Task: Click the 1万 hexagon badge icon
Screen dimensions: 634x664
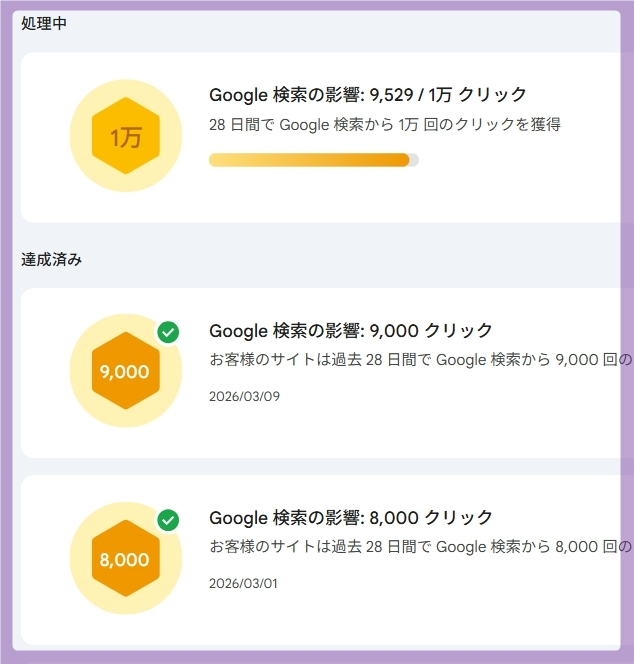Action: pos(126,136)
